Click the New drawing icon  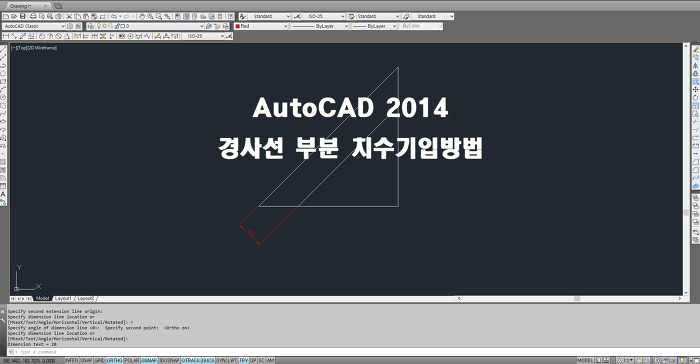pos(6,16)
